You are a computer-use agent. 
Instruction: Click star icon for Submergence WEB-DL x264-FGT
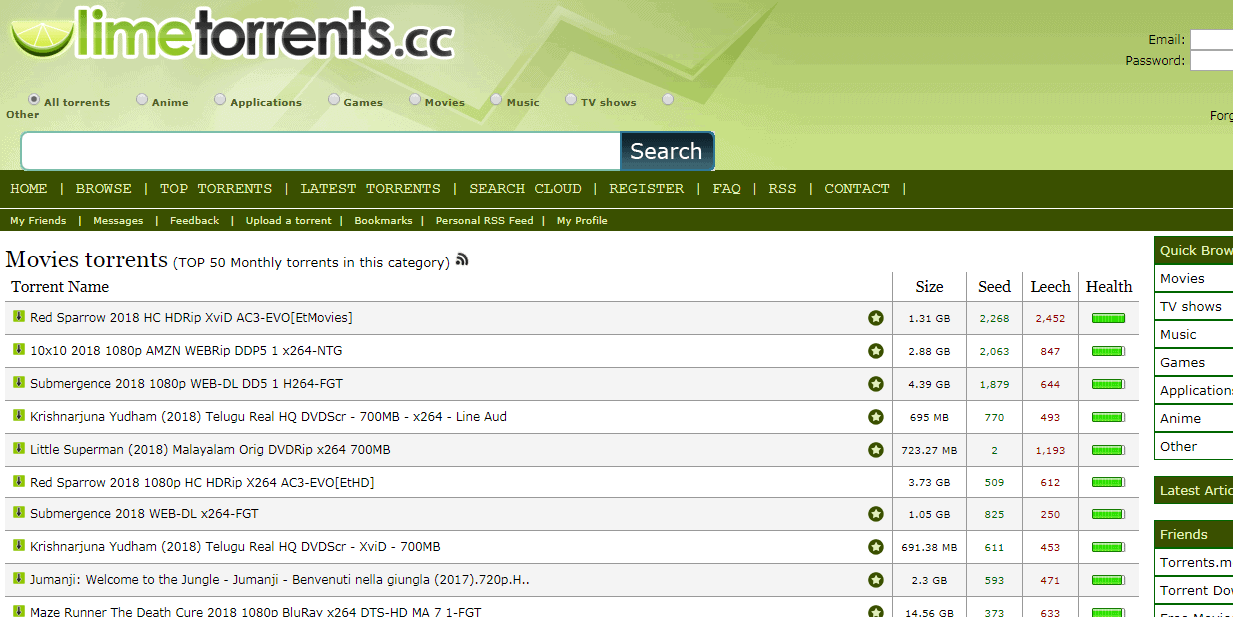click(876, 514)
